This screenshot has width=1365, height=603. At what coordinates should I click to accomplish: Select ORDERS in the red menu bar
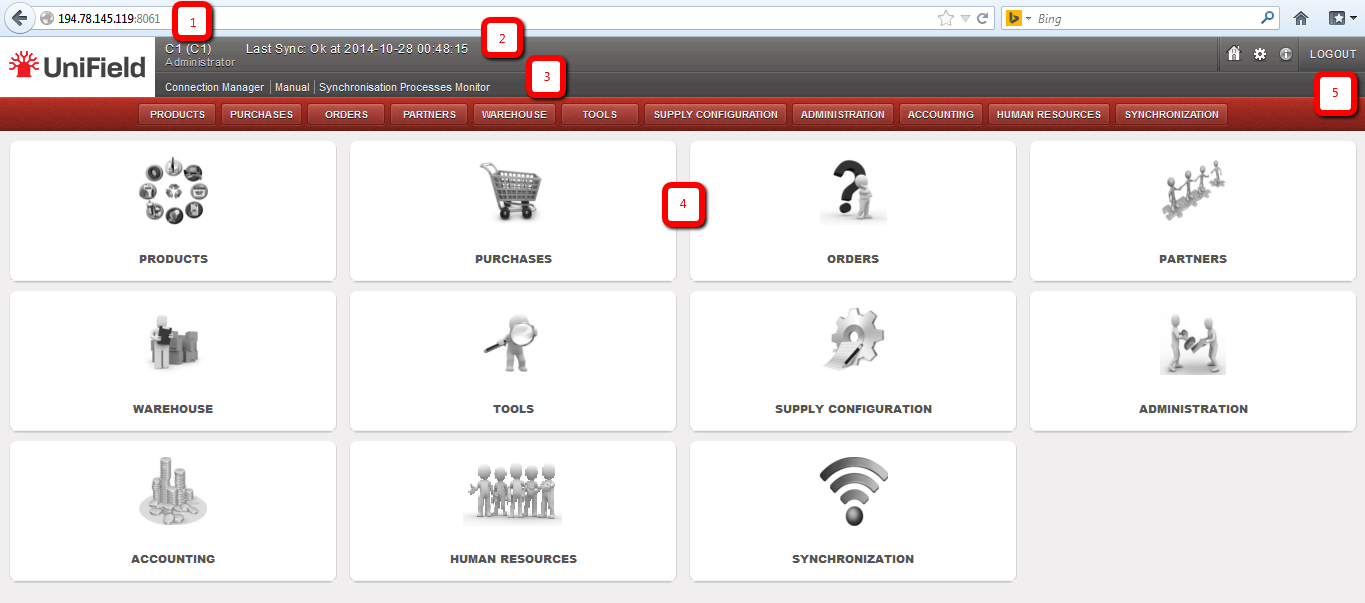346,114
